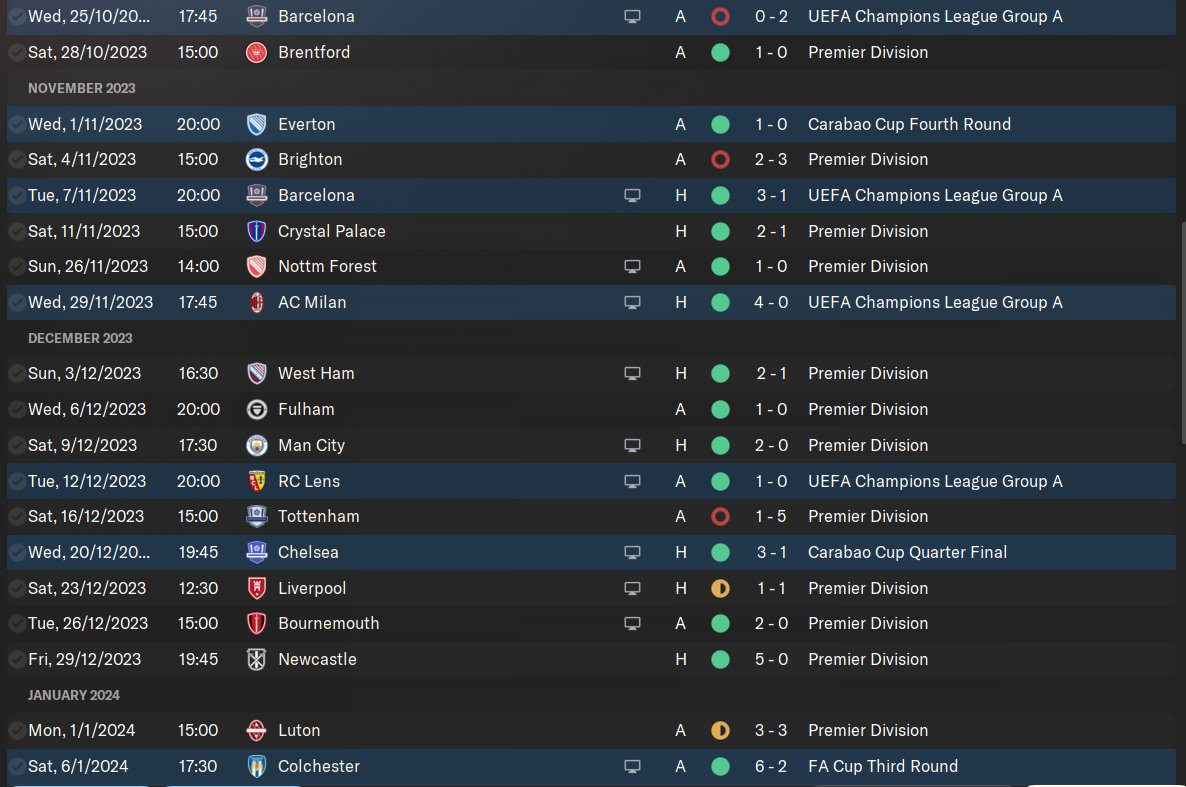Screen dimensions: 1186x787
Task: Open the 5 - 0 Newcastle match result
Action: [x=771, y=660]
